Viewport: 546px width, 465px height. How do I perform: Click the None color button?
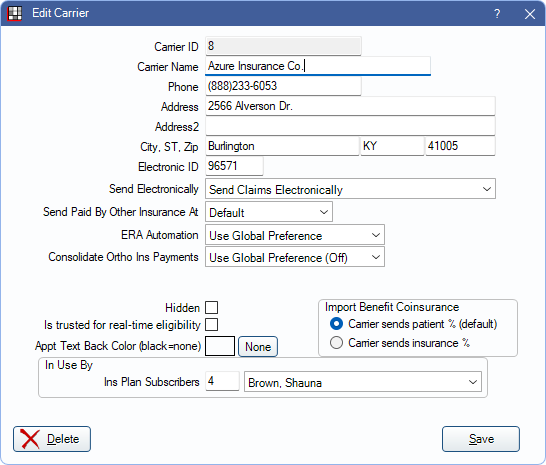[x=258, y=347]
